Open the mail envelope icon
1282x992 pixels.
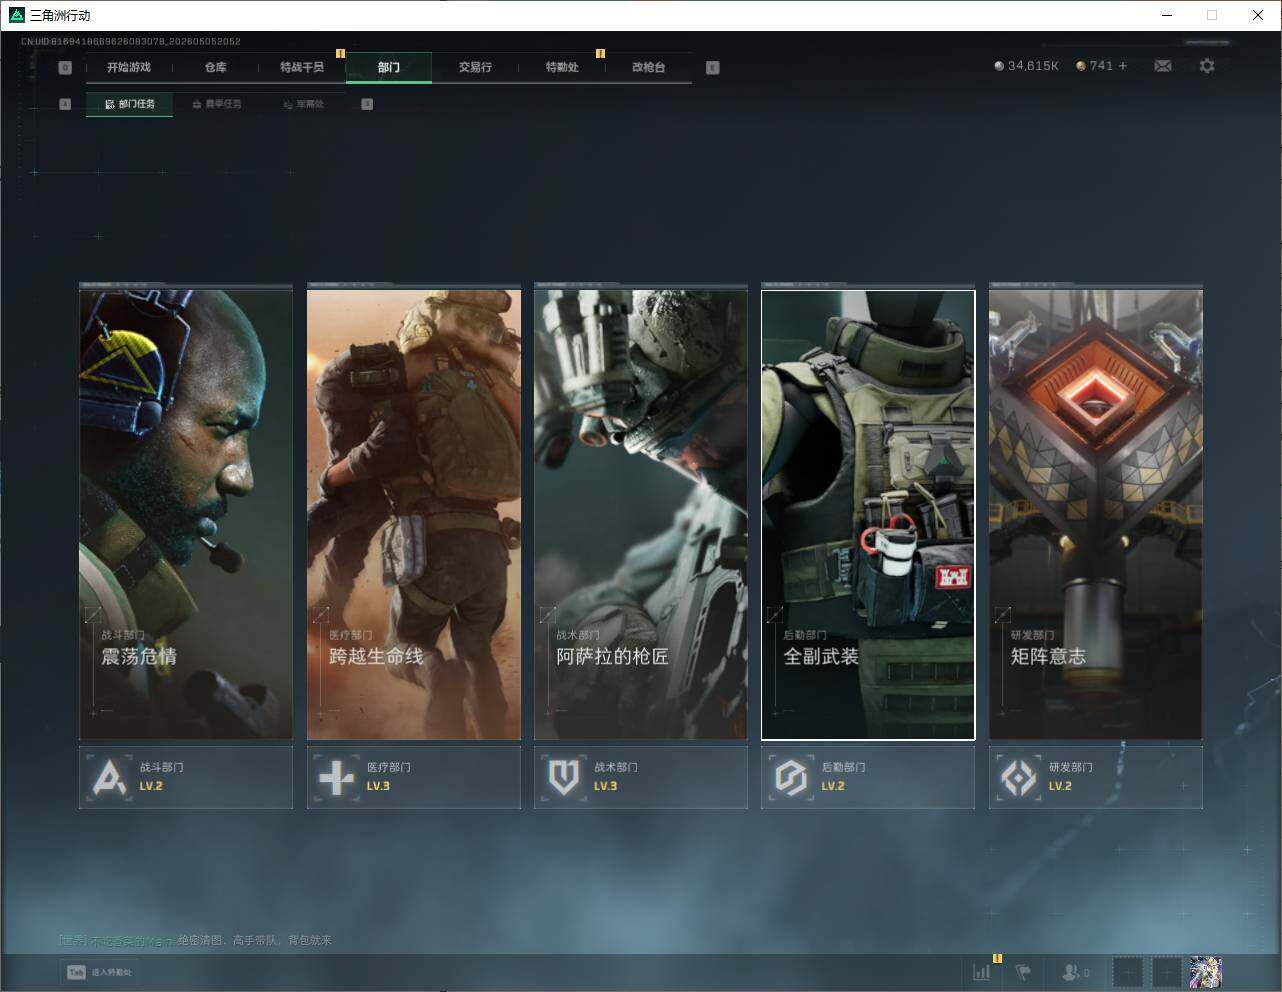pos(1163,66)
